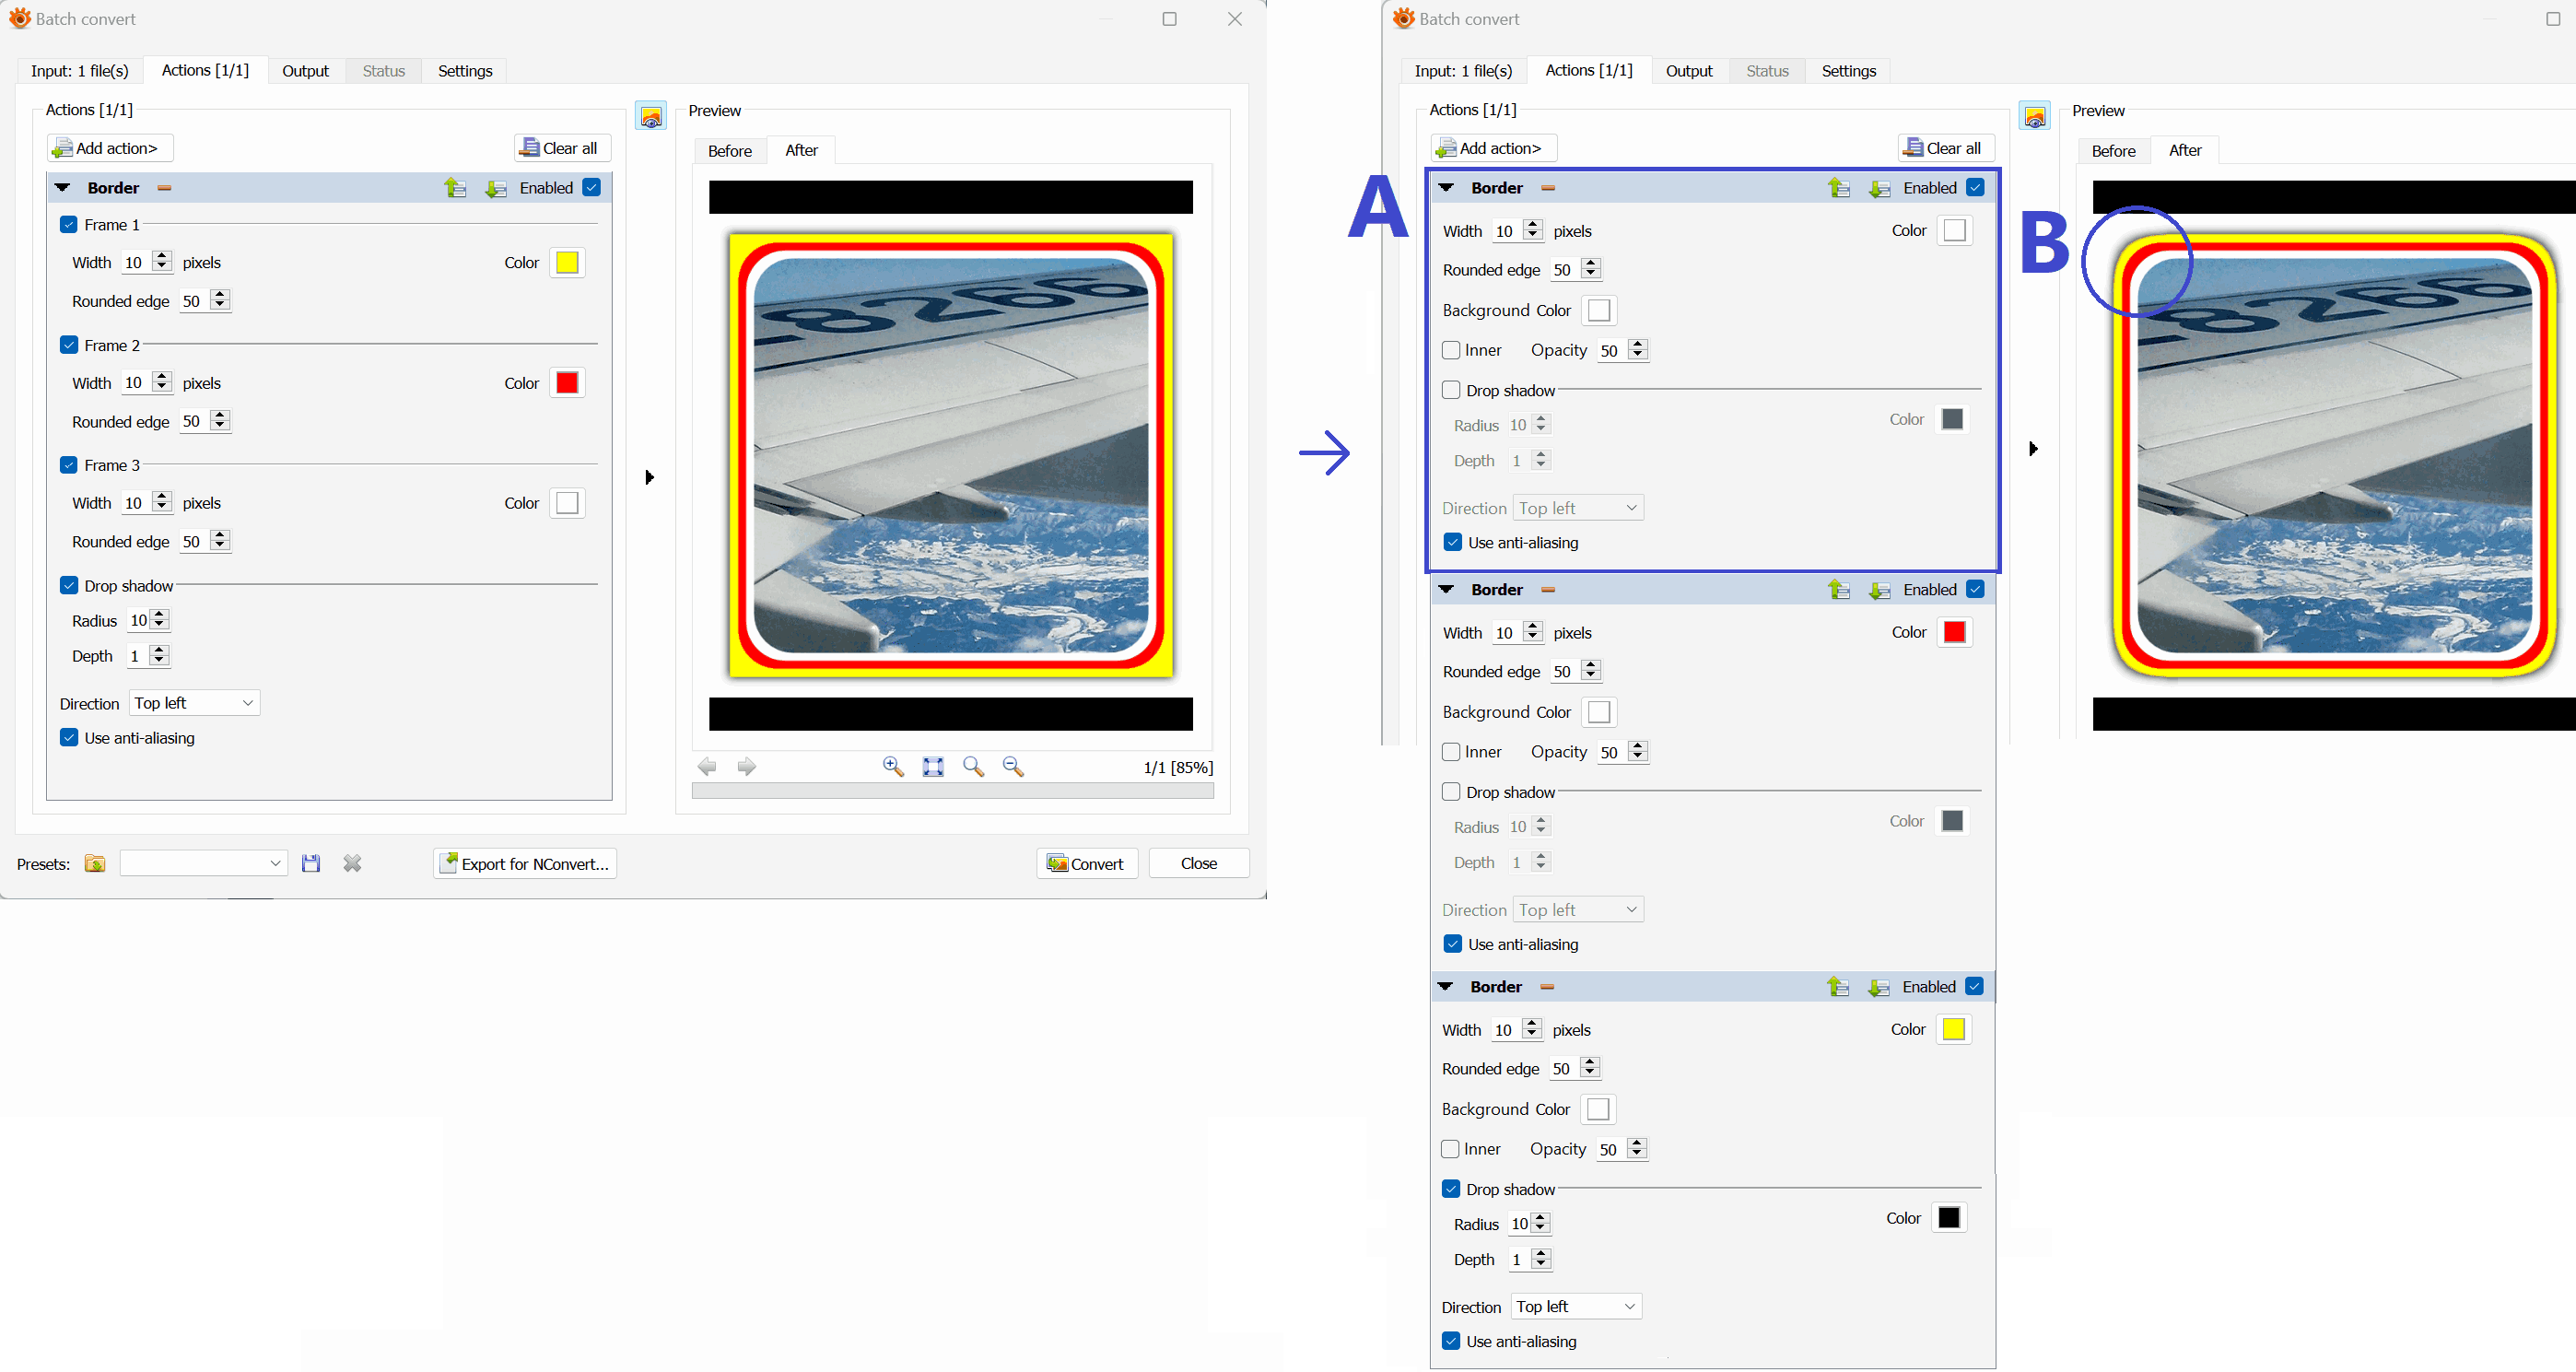
Task: Remove Border action with the orange minus icon
Action: pos(164,188)
